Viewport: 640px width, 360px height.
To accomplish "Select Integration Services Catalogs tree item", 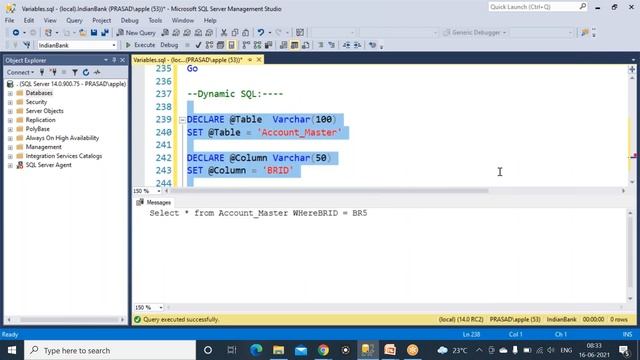I will pos(64,156).
